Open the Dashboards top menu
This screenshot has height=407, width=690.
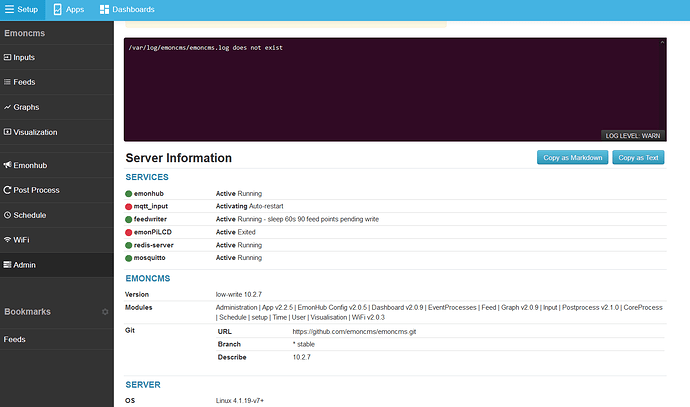127,10
